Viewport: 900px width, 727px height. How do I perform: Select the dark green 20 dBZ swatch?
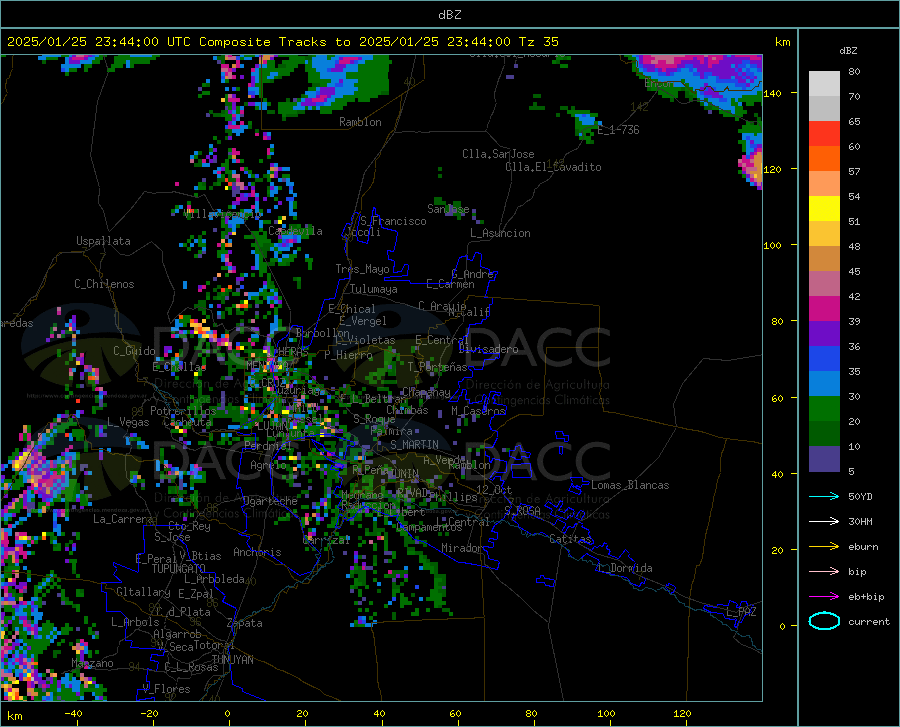[x=824, y=434]
